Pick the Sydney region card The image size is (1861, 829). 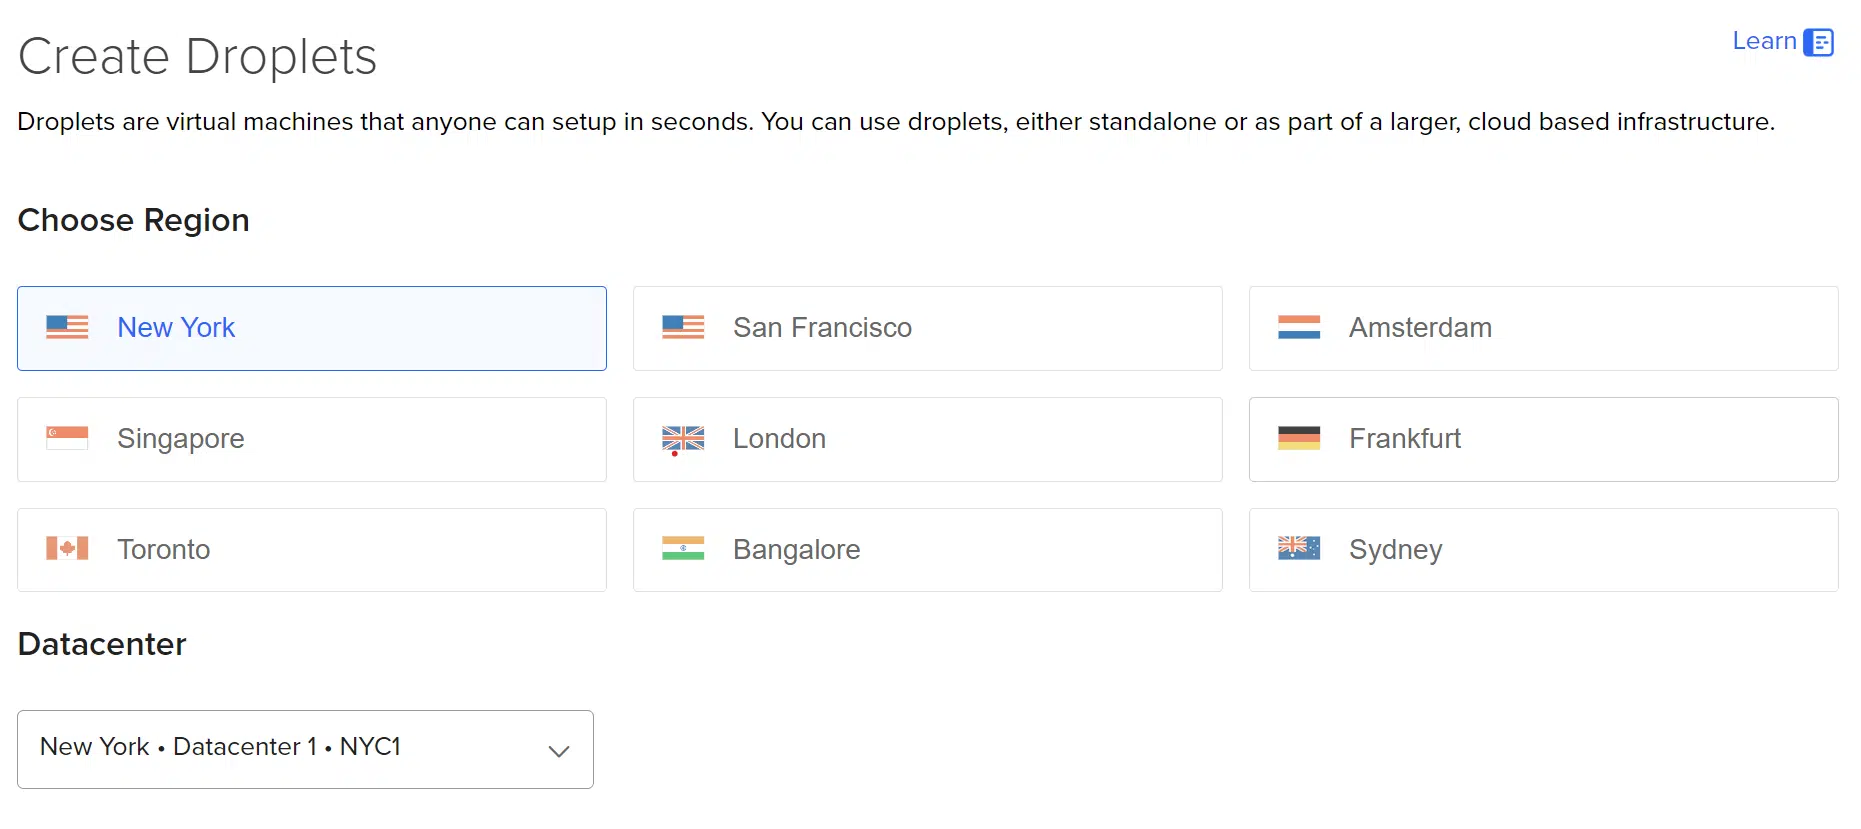1544,550
